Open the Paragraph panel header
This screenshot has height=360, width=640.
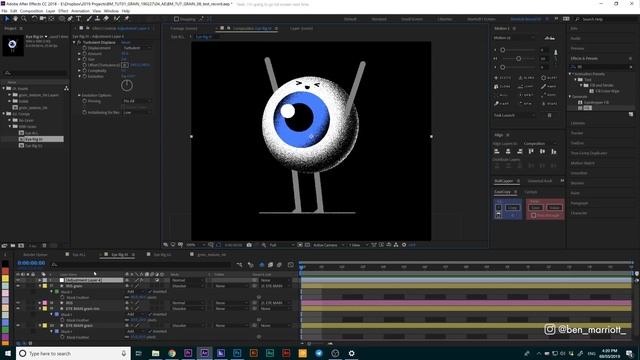pos(579,203)
